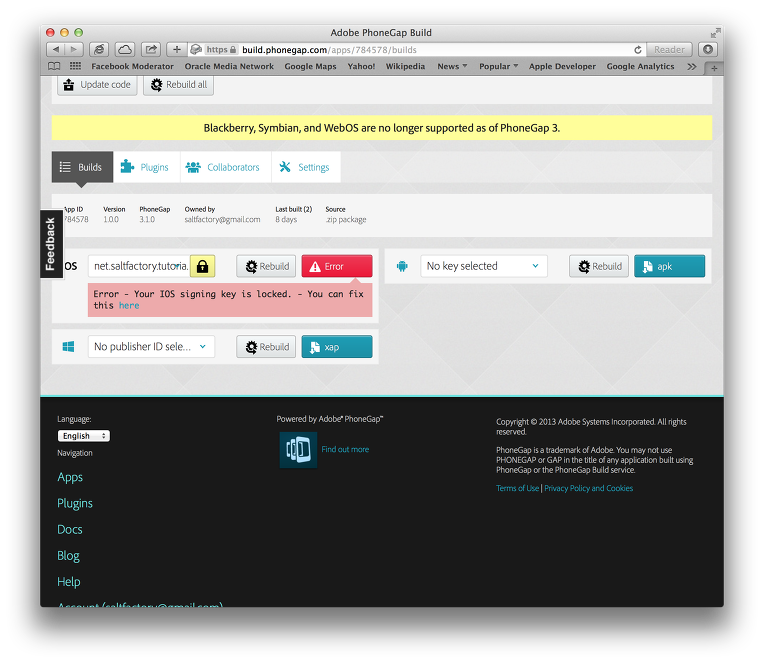Download the Windows xap file

point(337,347)
